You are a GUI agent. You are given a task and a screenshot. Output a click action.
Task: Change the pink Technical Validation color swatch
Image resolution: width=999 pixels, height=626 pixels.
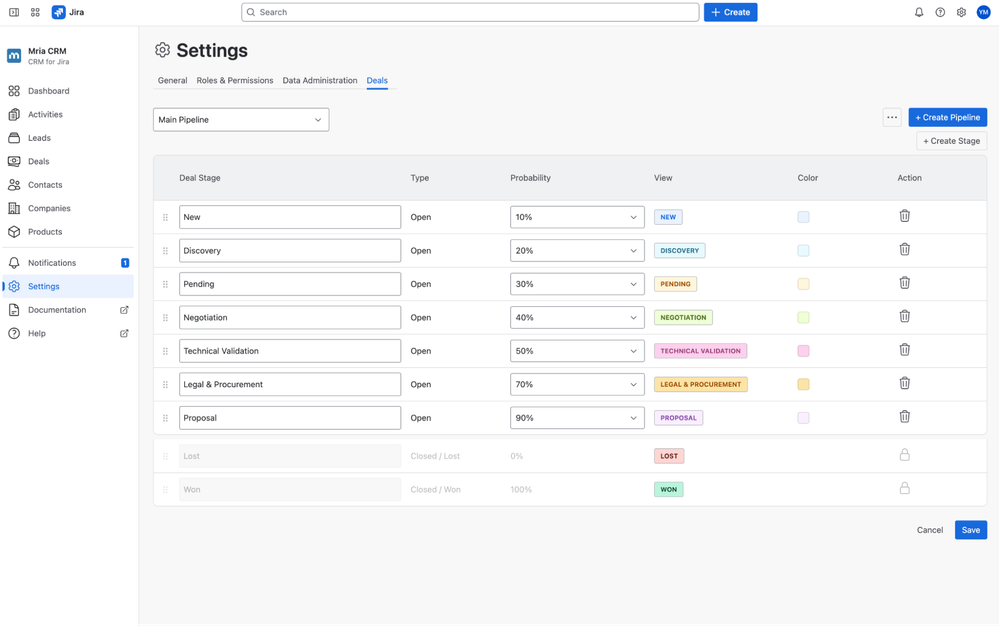(803, 351)
